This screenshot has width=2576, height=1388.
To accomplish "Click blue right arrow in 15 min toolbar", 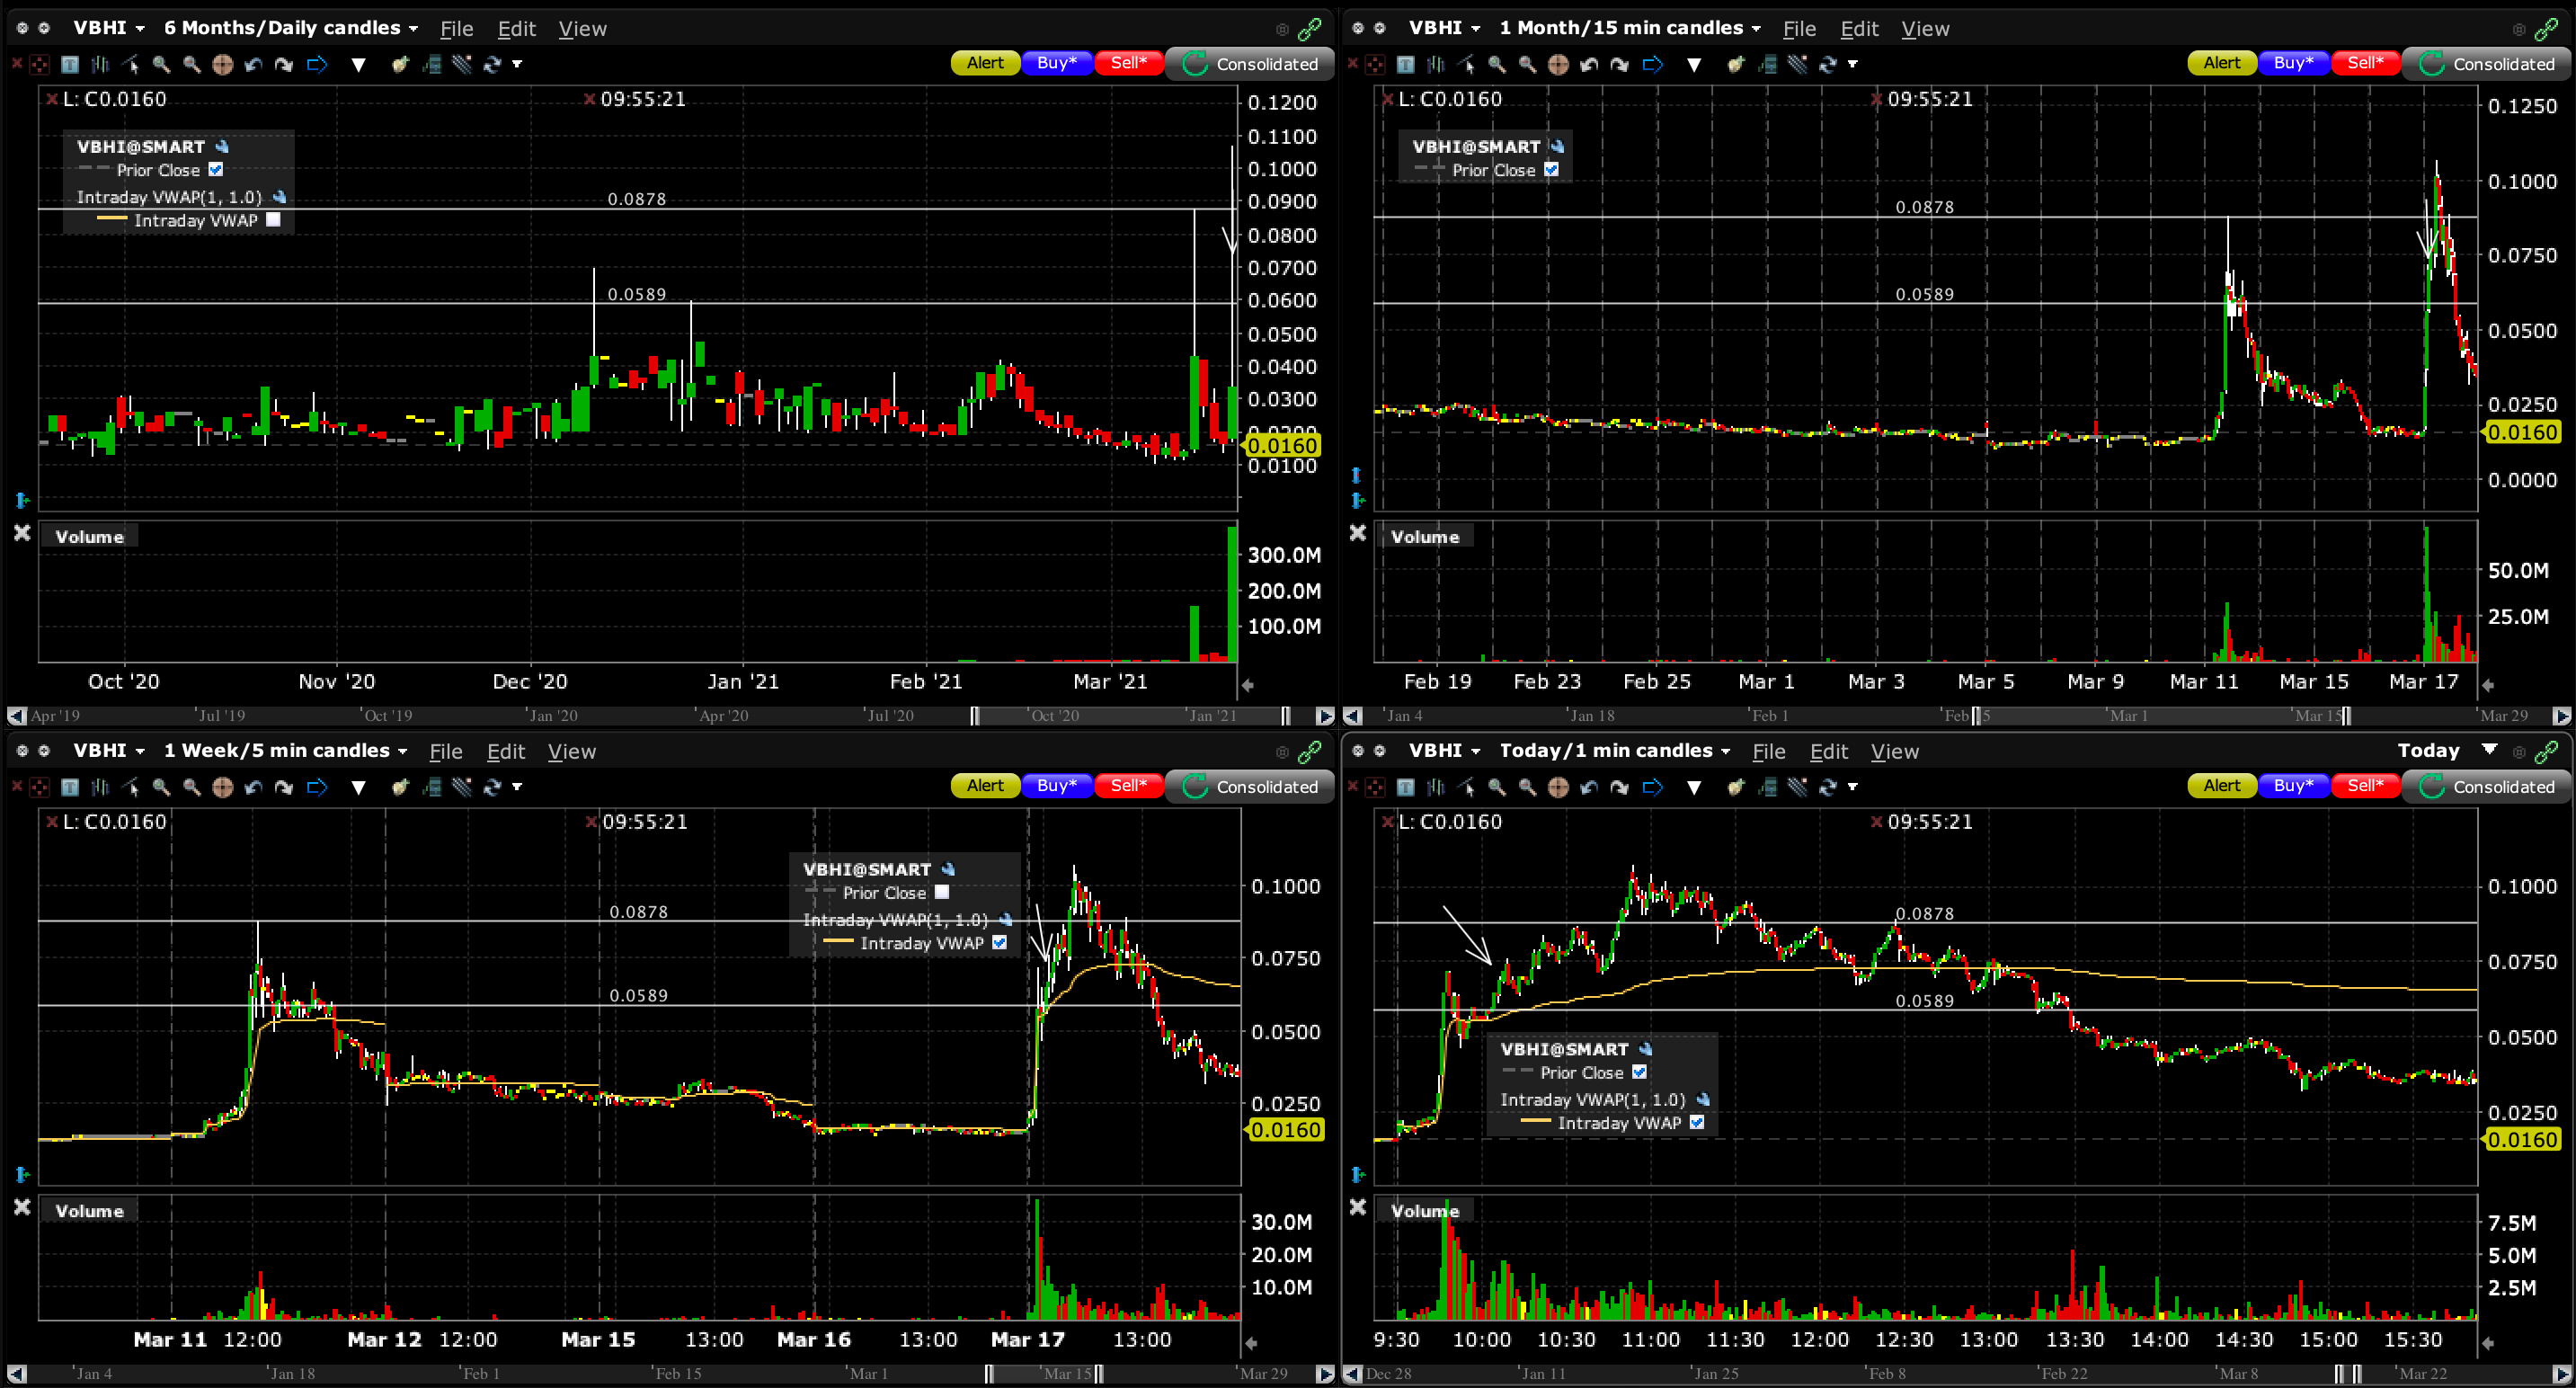I will click(1653, 65).
